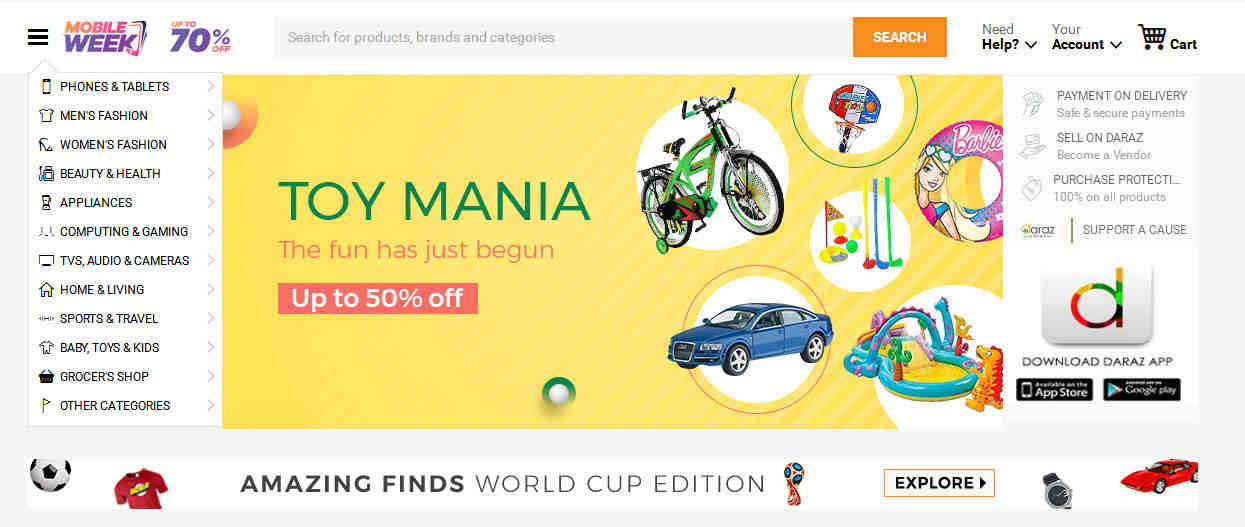Click the Grocer's Shop basket icon
The width and height of the screenshot is (1245, 527).
[x=46, y=377]
